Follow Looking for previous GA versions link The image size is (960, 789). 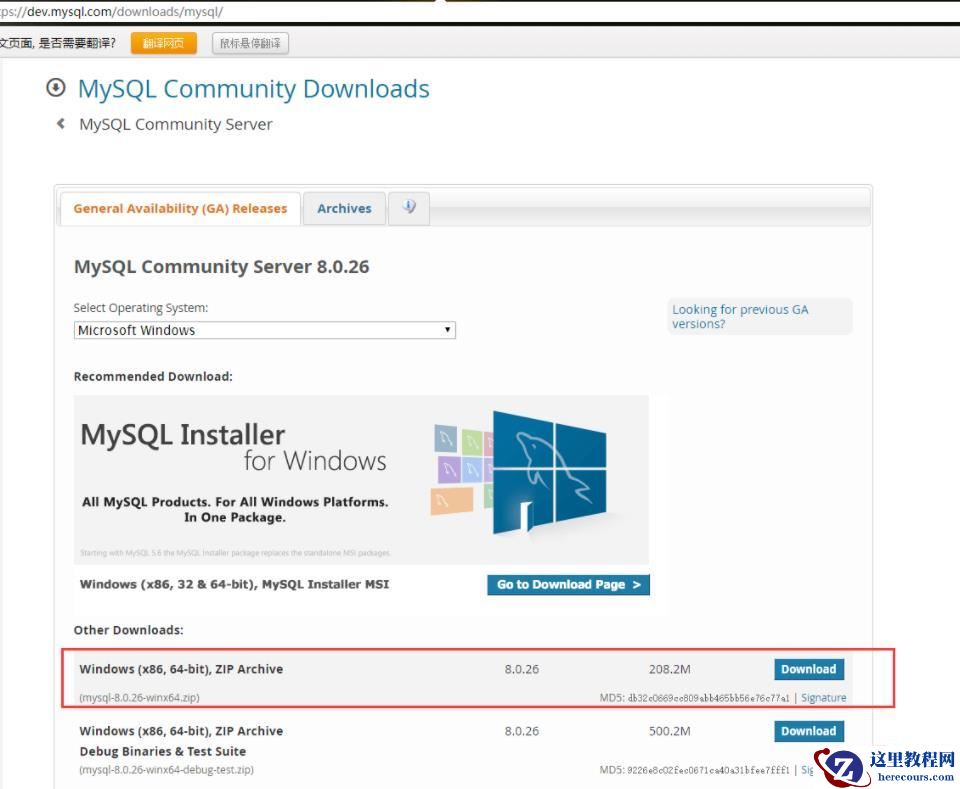click(x=740, y=316)
